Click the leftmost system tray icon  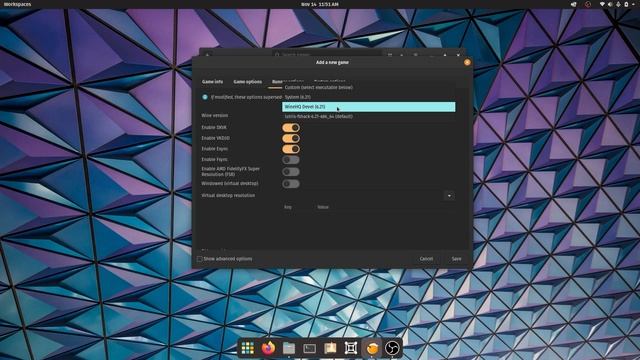[x=573, y=4]
